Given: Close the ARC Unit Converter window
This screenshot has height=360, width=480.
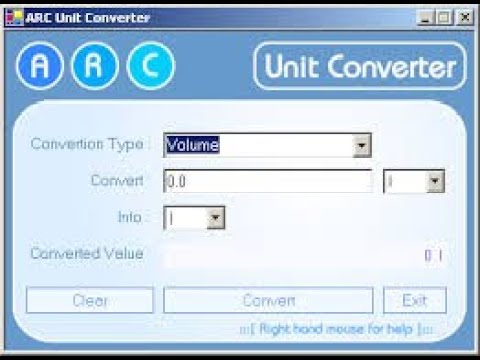Looking at the screenshot, I should pyautogui.click(x=465, y=18).
